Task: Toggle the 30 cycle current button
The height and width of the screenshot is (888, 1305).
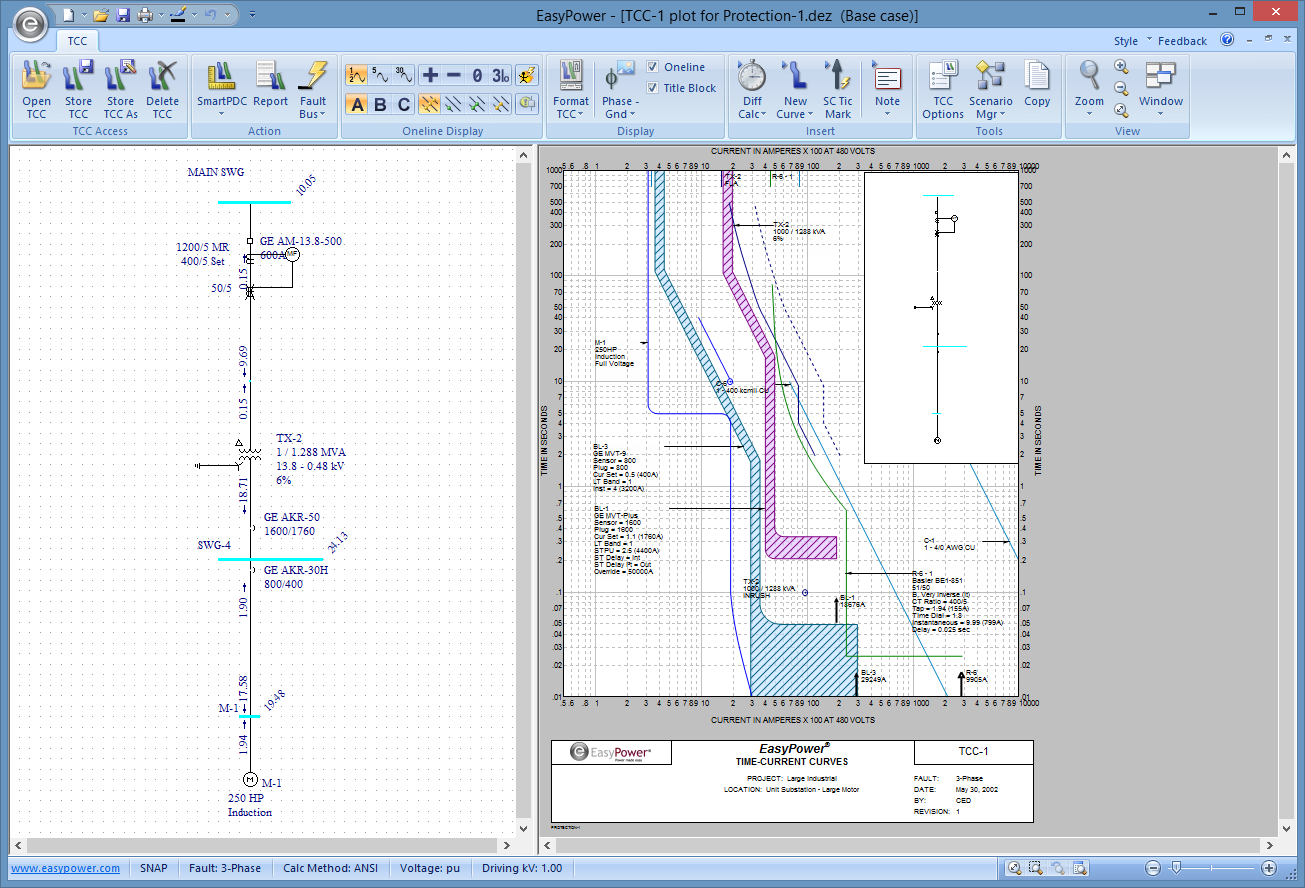Action: pos(403,75)
